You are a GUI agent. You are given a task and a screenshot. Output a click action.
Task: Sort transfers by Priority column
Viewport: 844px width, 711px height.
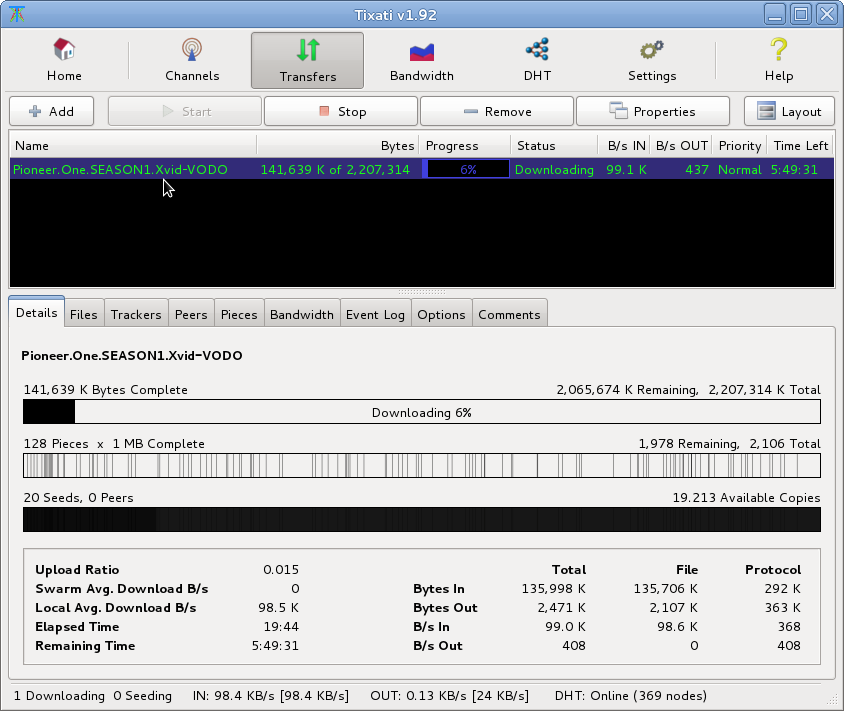click(x=740, y=145)
